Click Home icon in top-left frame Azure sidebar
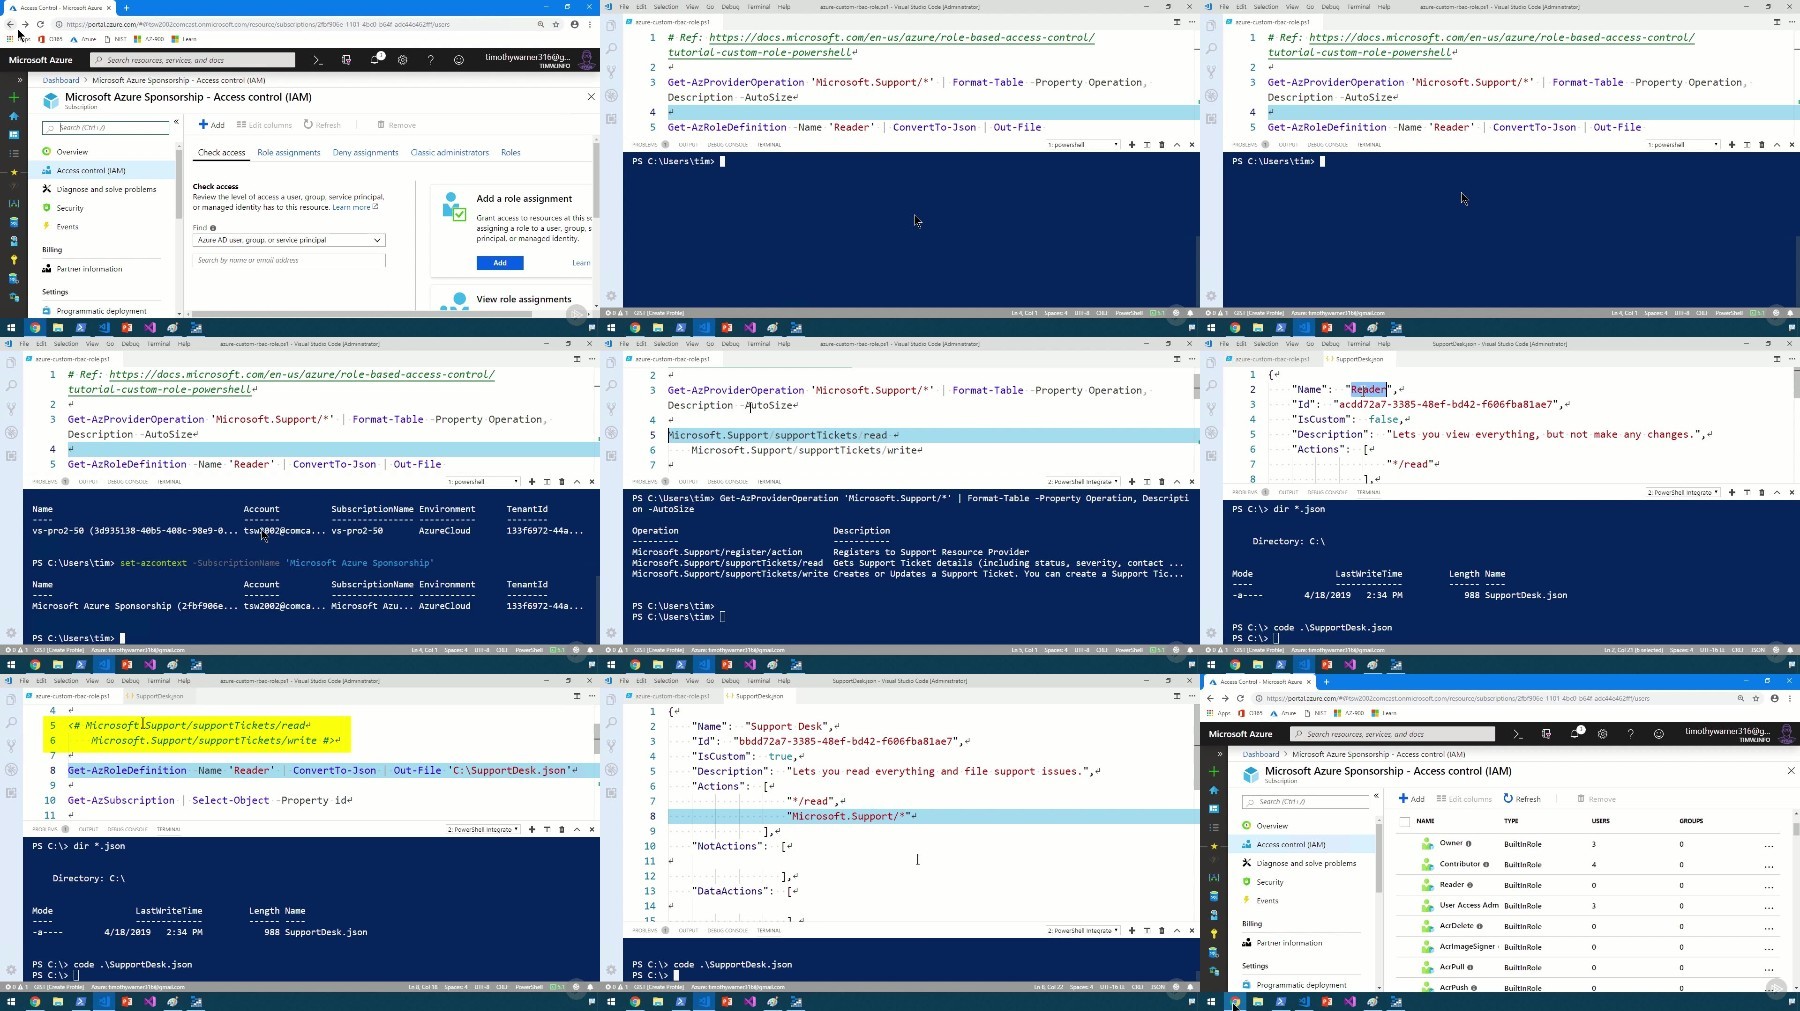 click(x=14, y=116)
